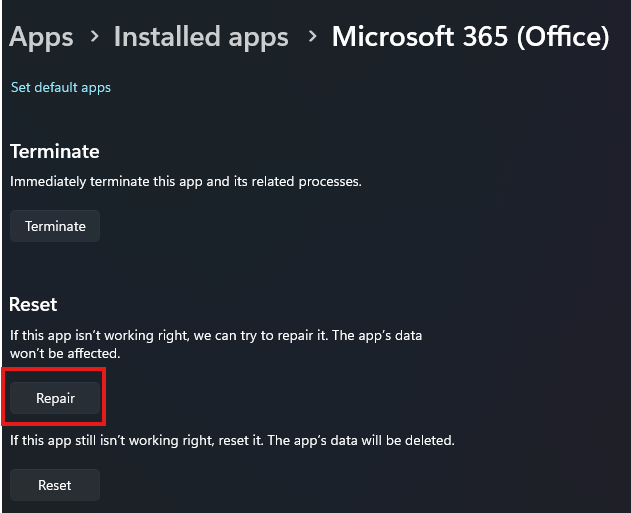Select the Microsoft 365 (Office) page title
This screenshot has height=513, width=631.
click(x=470, y=37)
